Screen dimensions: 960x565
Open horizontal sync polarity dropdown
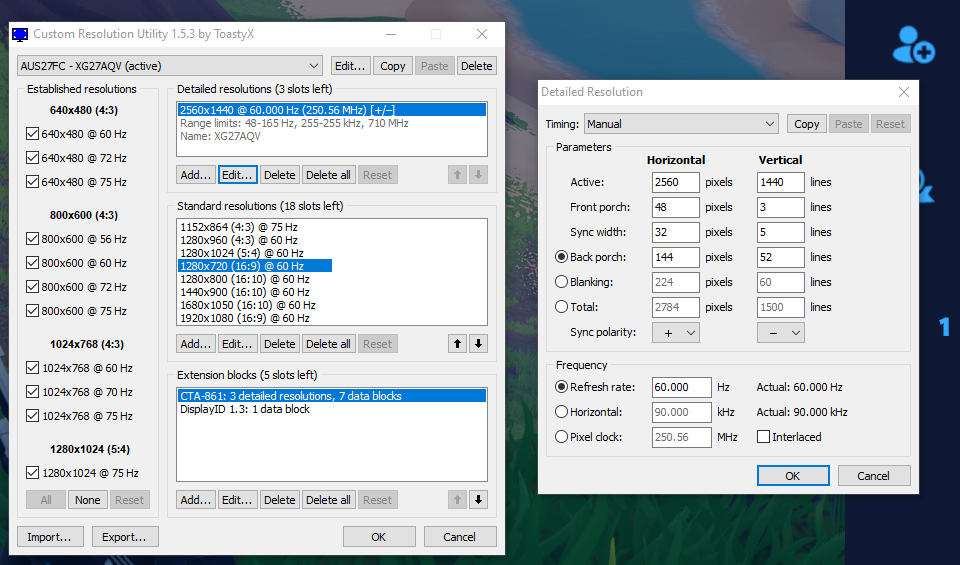676,333
